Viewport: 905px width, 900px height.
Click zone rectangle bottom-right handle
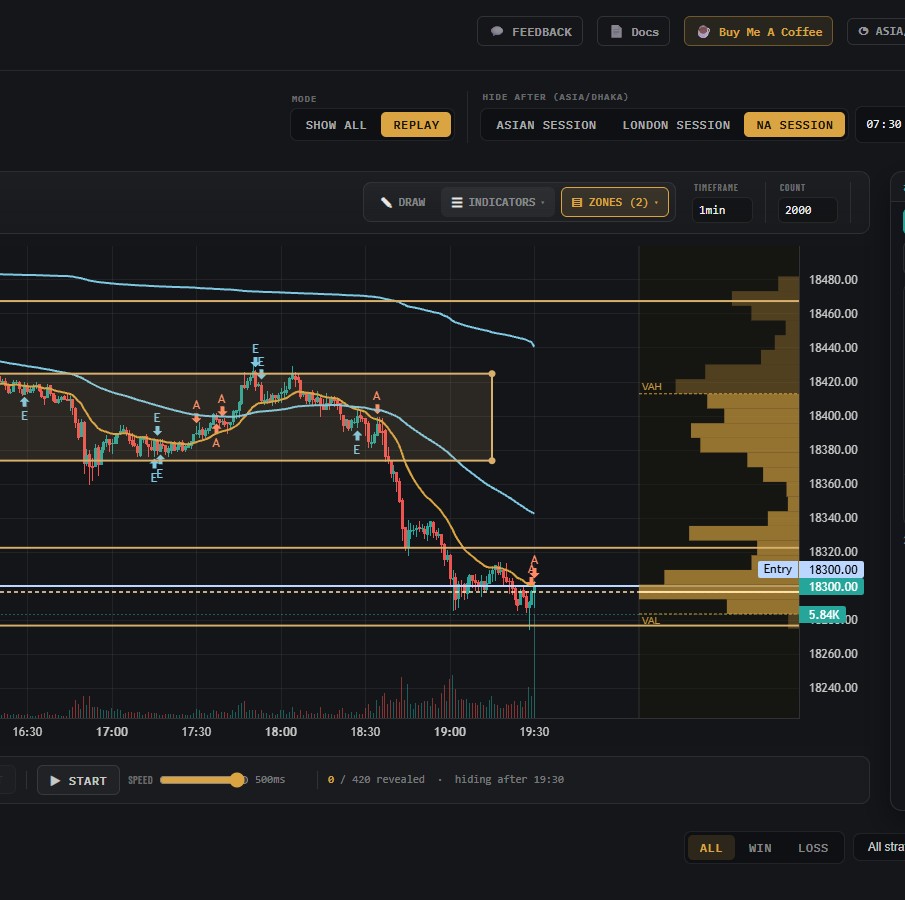click(x=492, y=461)
